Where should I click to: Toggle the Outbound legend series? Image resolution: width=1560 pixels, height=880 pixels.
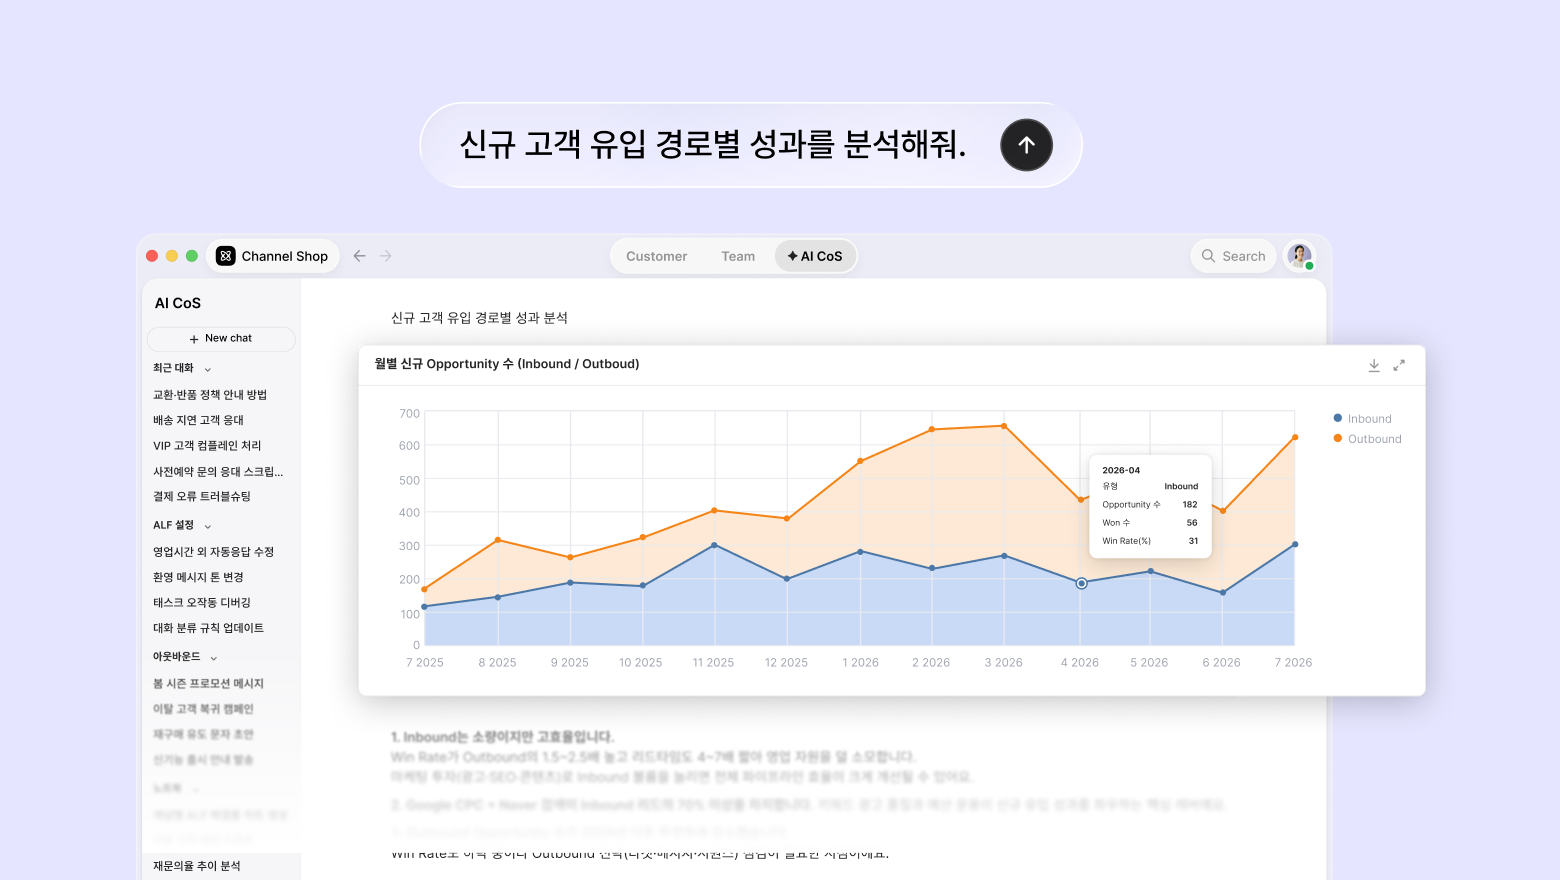click(1367, 439)
